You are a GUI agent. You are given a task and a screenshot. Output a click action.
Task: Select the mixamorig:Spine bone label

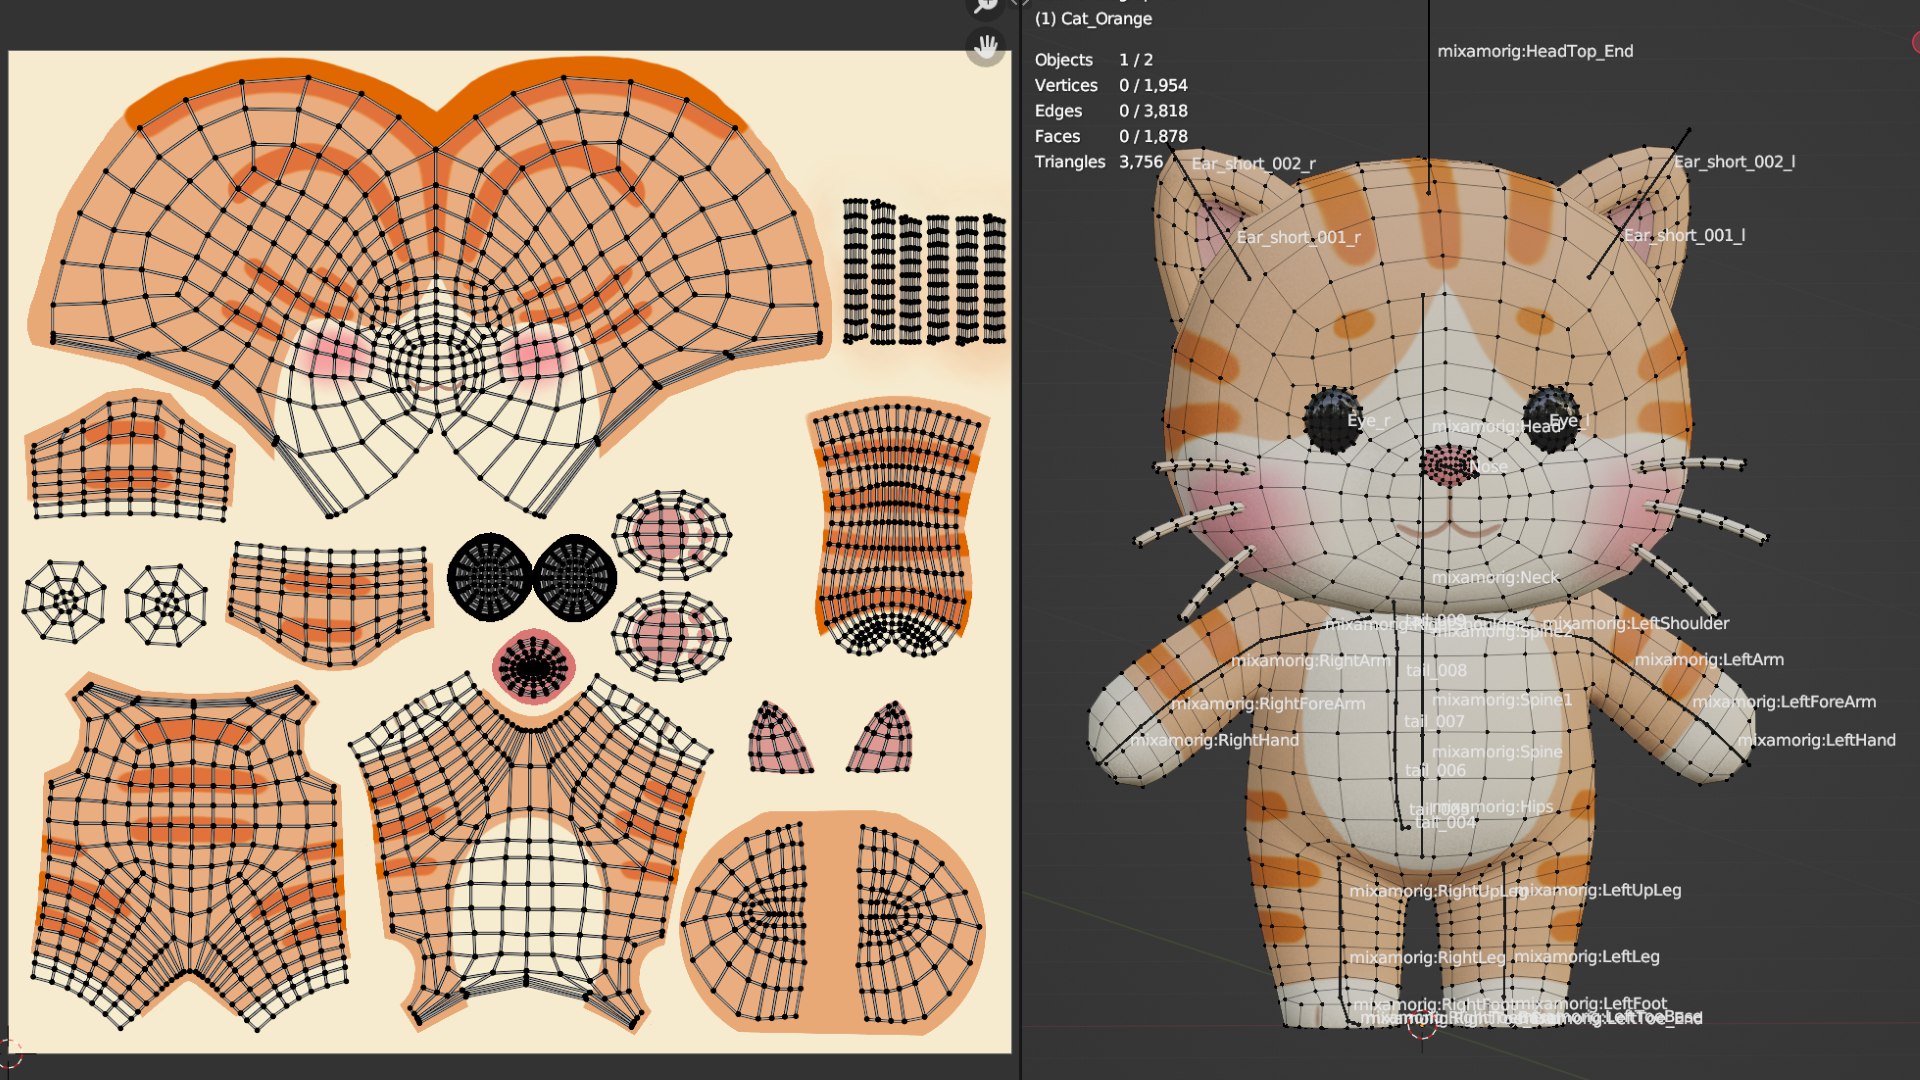pos(1497,751)
